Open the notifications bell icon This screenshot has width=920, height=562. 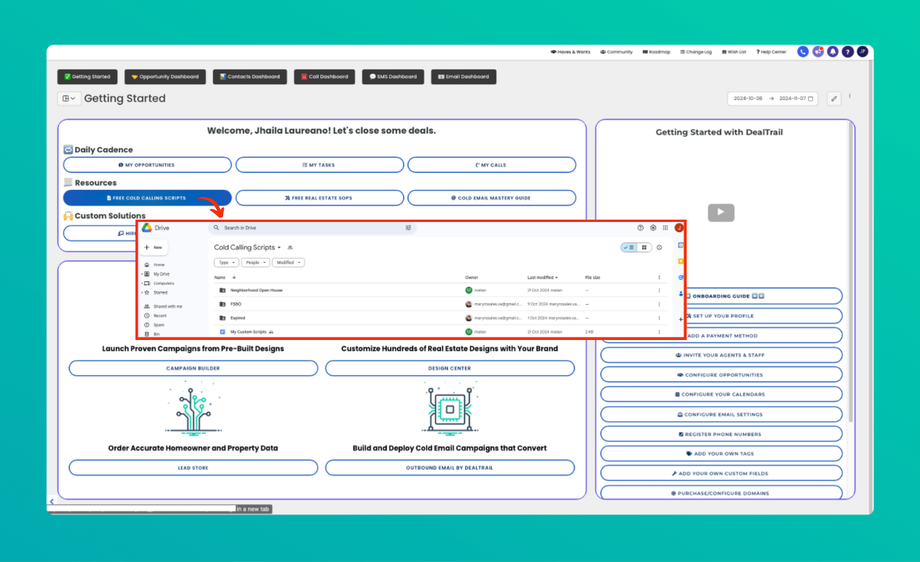click(833, 52)
